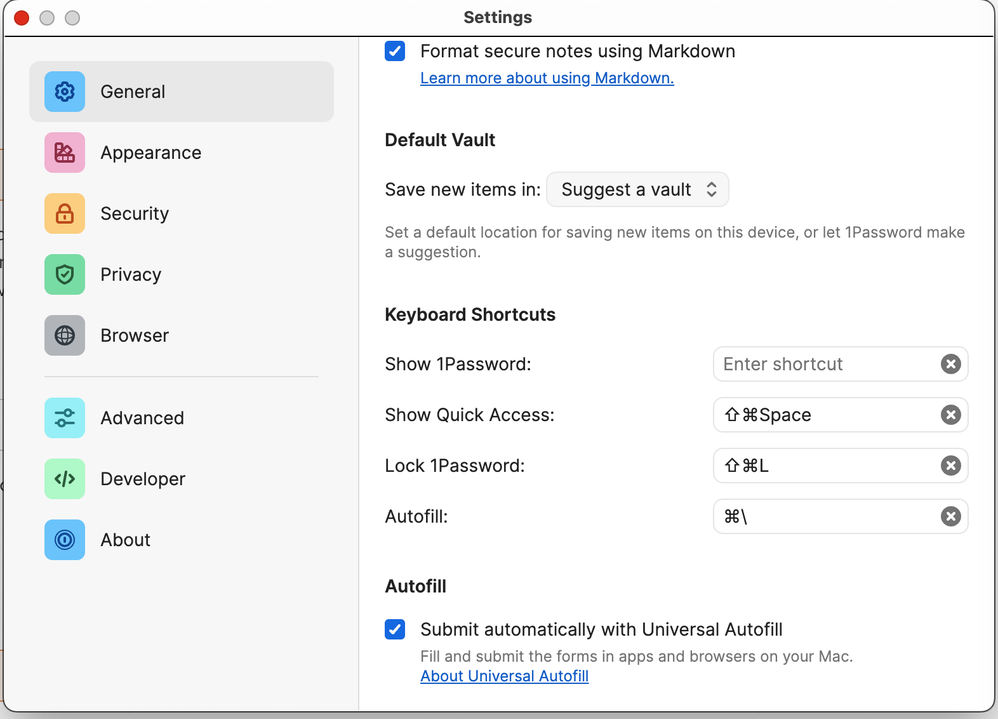Click the Show 1Password shortcut input field
Viewport: 998px width, 719px height.
pyautogui.click(x=825, y=364)
